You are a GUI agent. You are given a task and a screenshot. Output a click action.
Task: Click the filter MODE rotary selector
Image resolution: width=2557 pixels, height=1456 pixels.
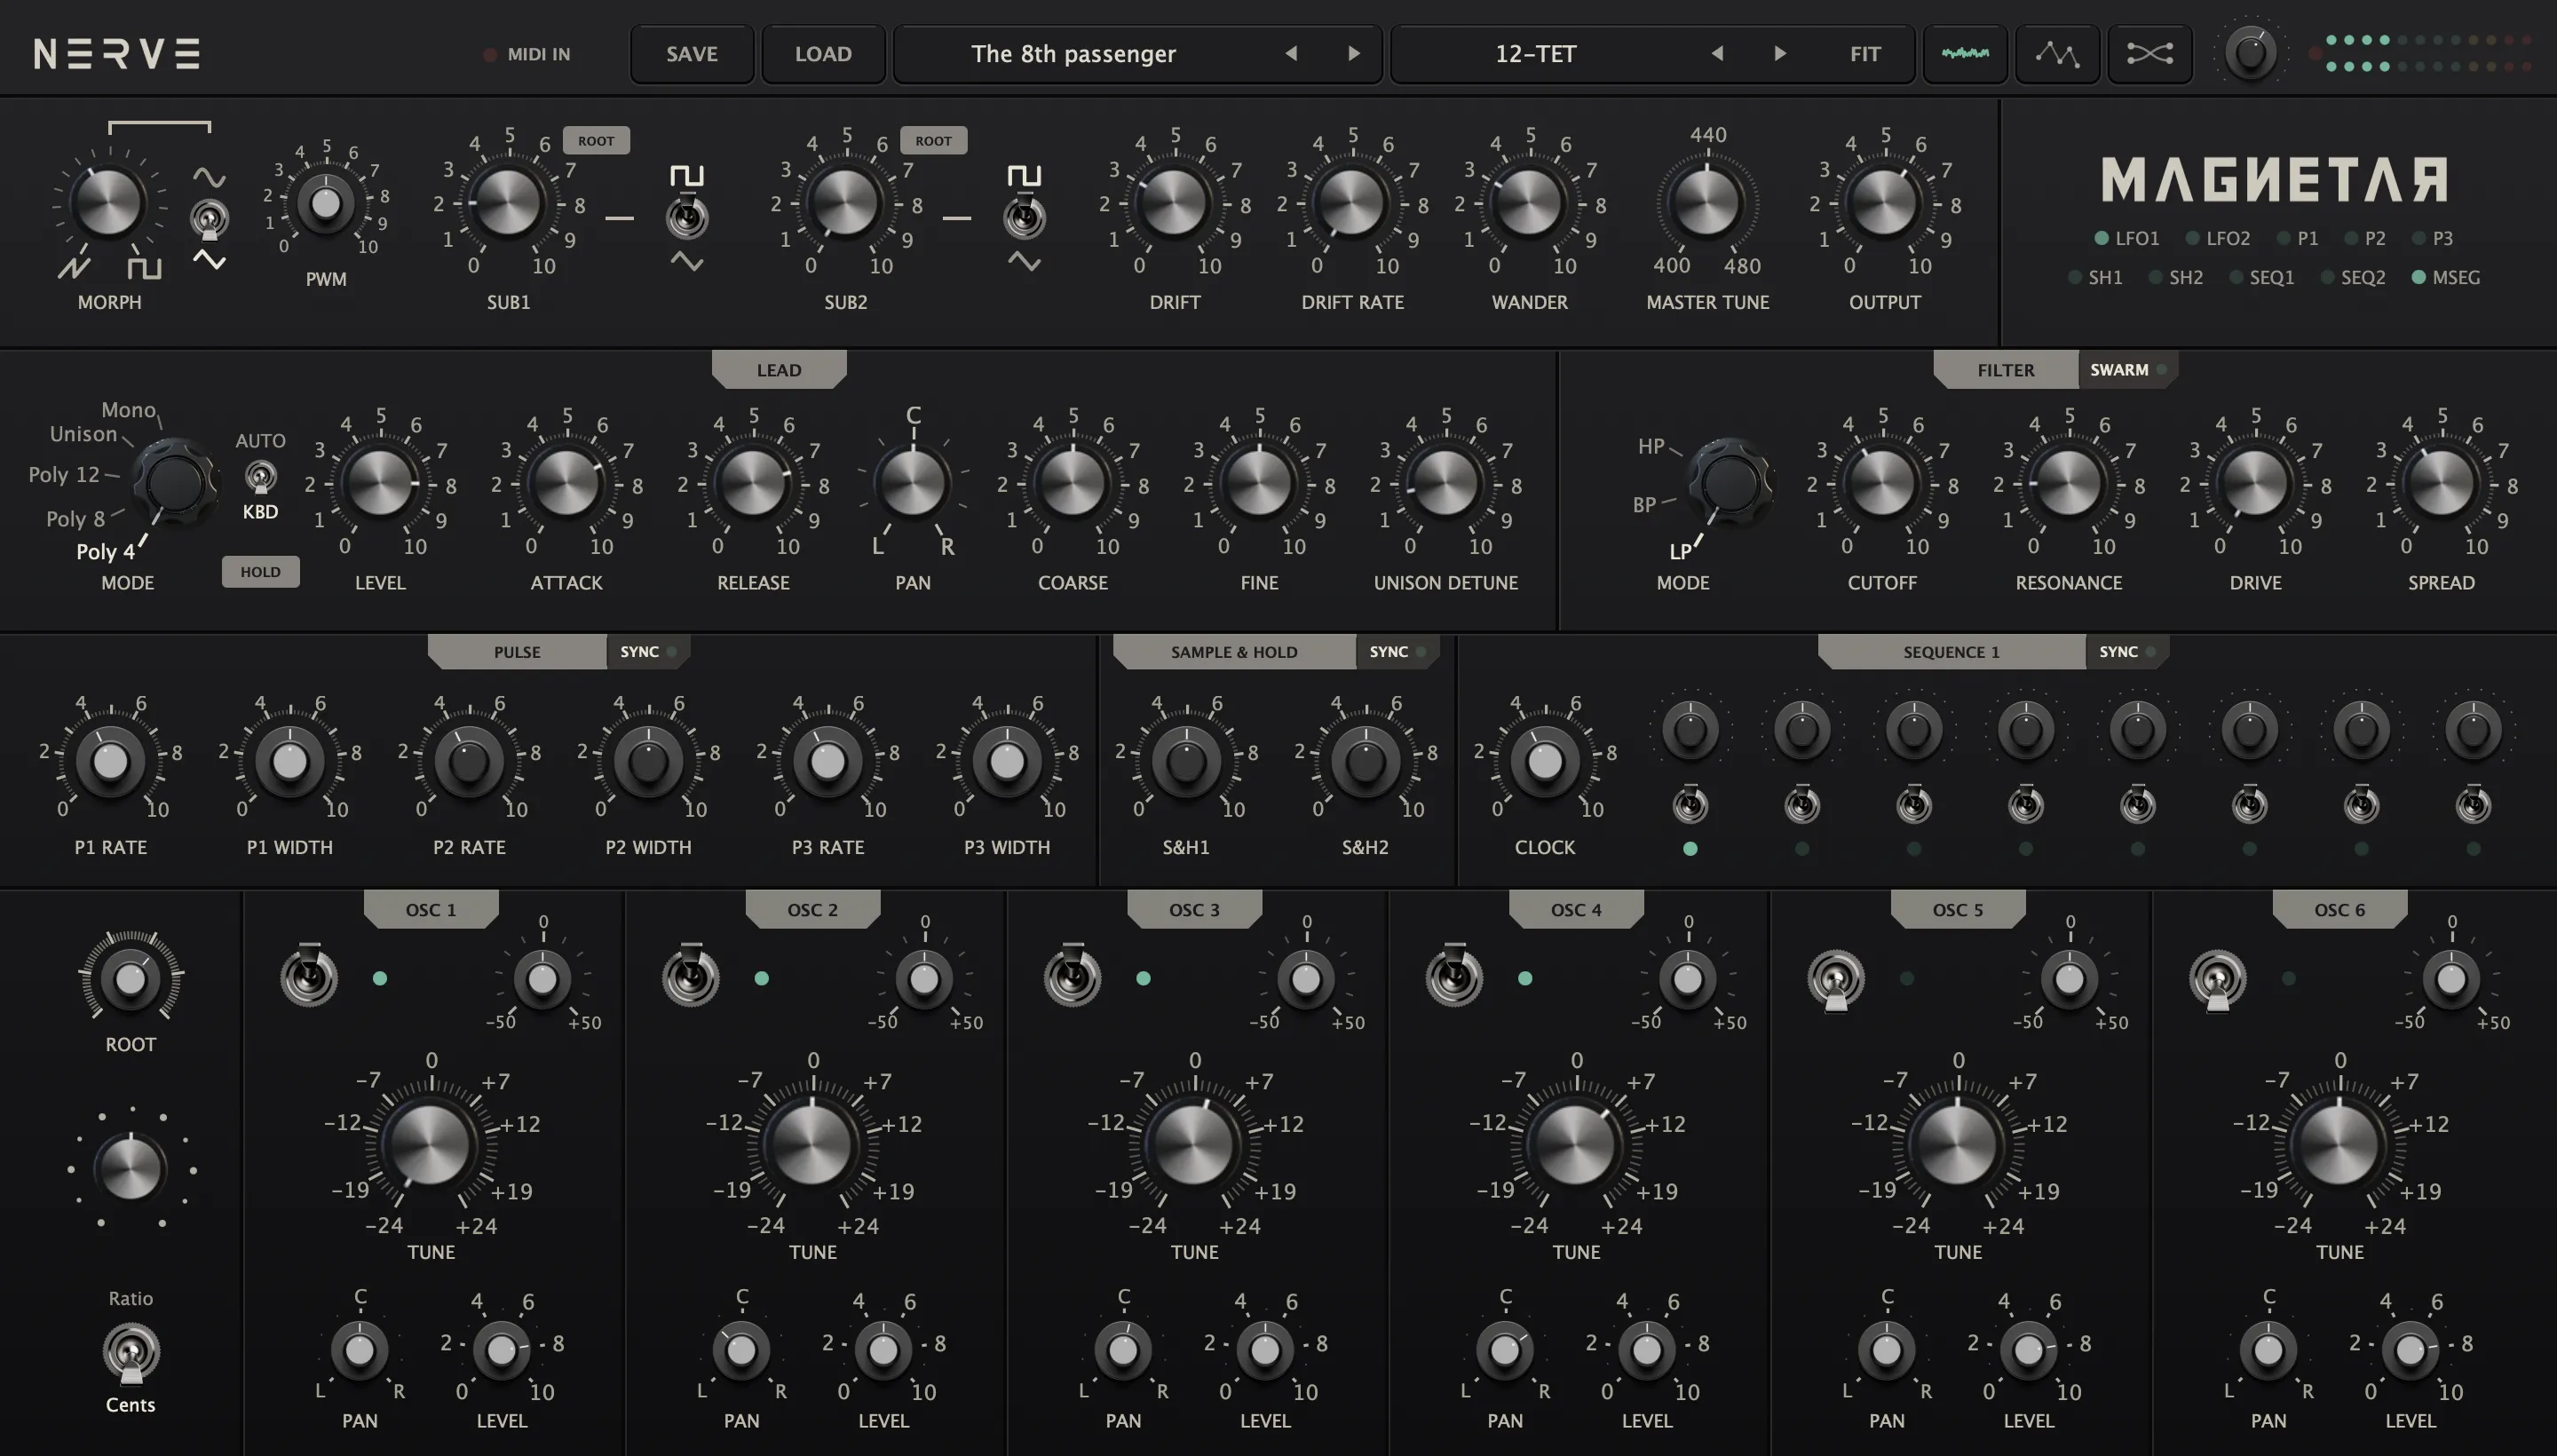pyautogui.click(x=1730, y=483)
